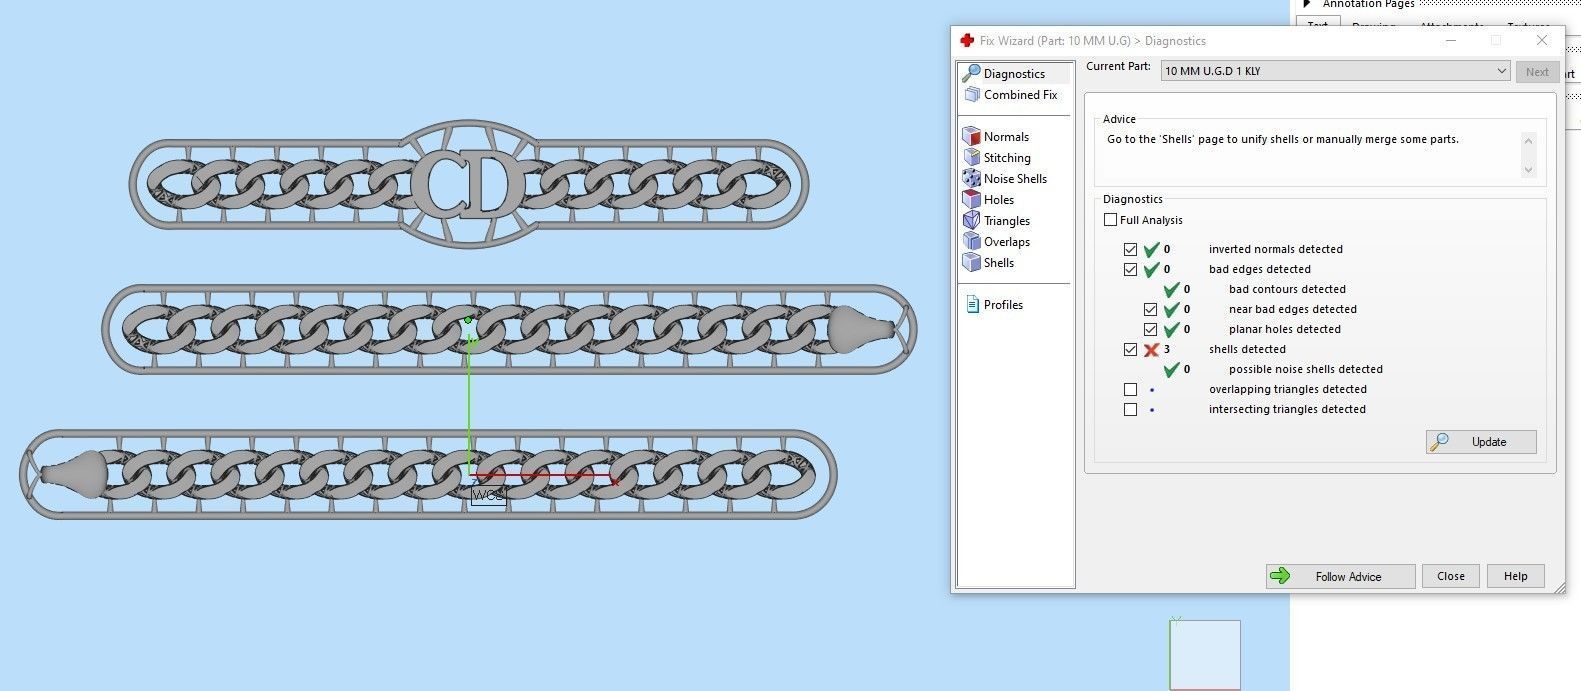Click the Follow Advice button

[1340, 576]
